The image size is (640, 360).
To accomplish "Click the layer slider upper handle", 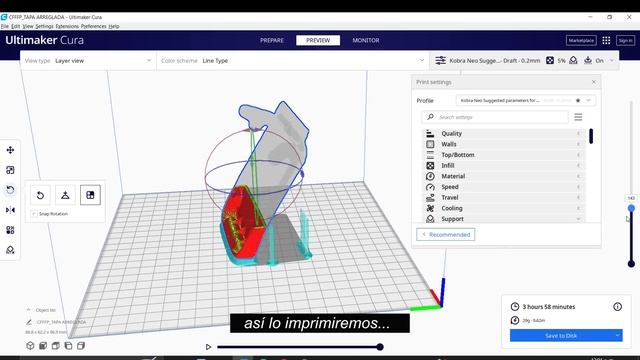I will tap(631, 208).
